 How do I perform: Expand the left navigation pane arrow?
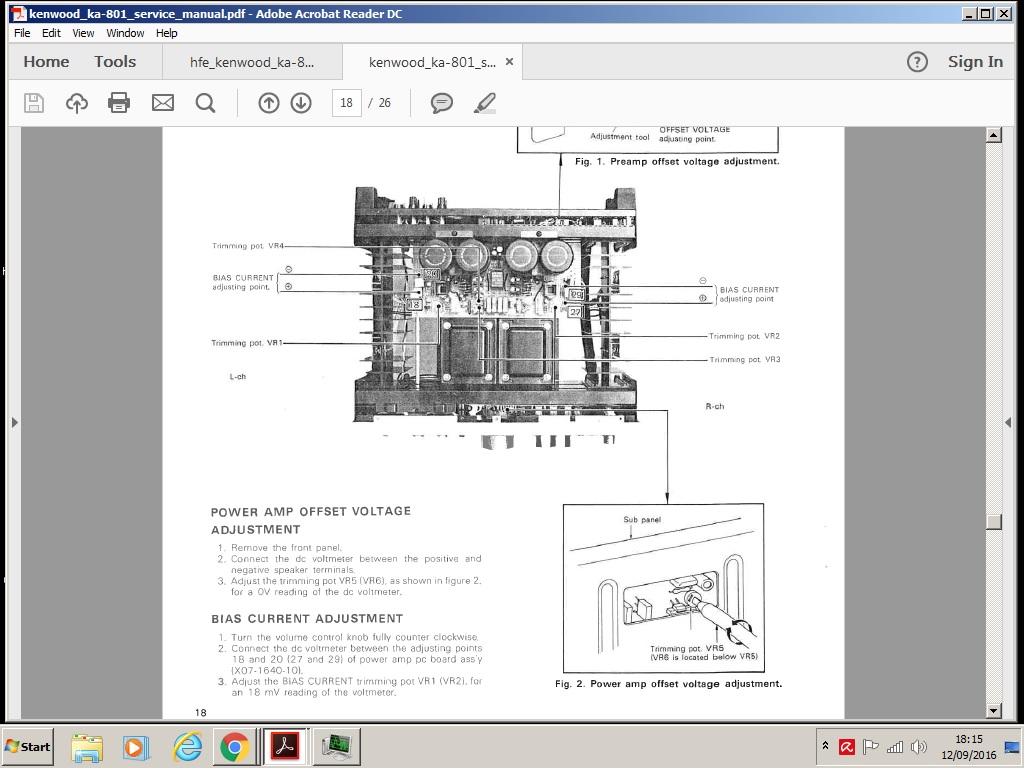pyautogui.click(x=14, y=423)
